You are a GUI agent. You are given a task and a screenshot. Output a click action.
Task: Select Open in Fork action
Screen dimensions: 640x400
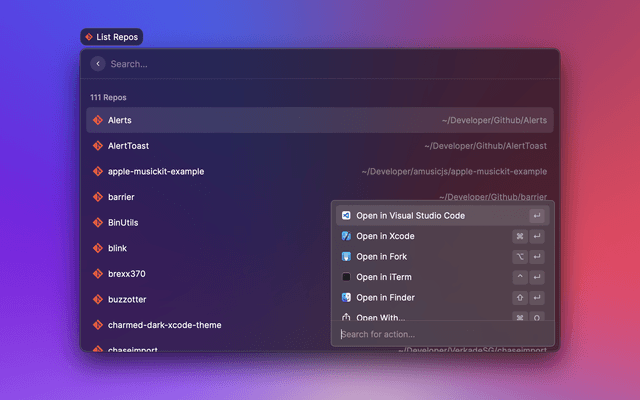[x=381, y=257]
